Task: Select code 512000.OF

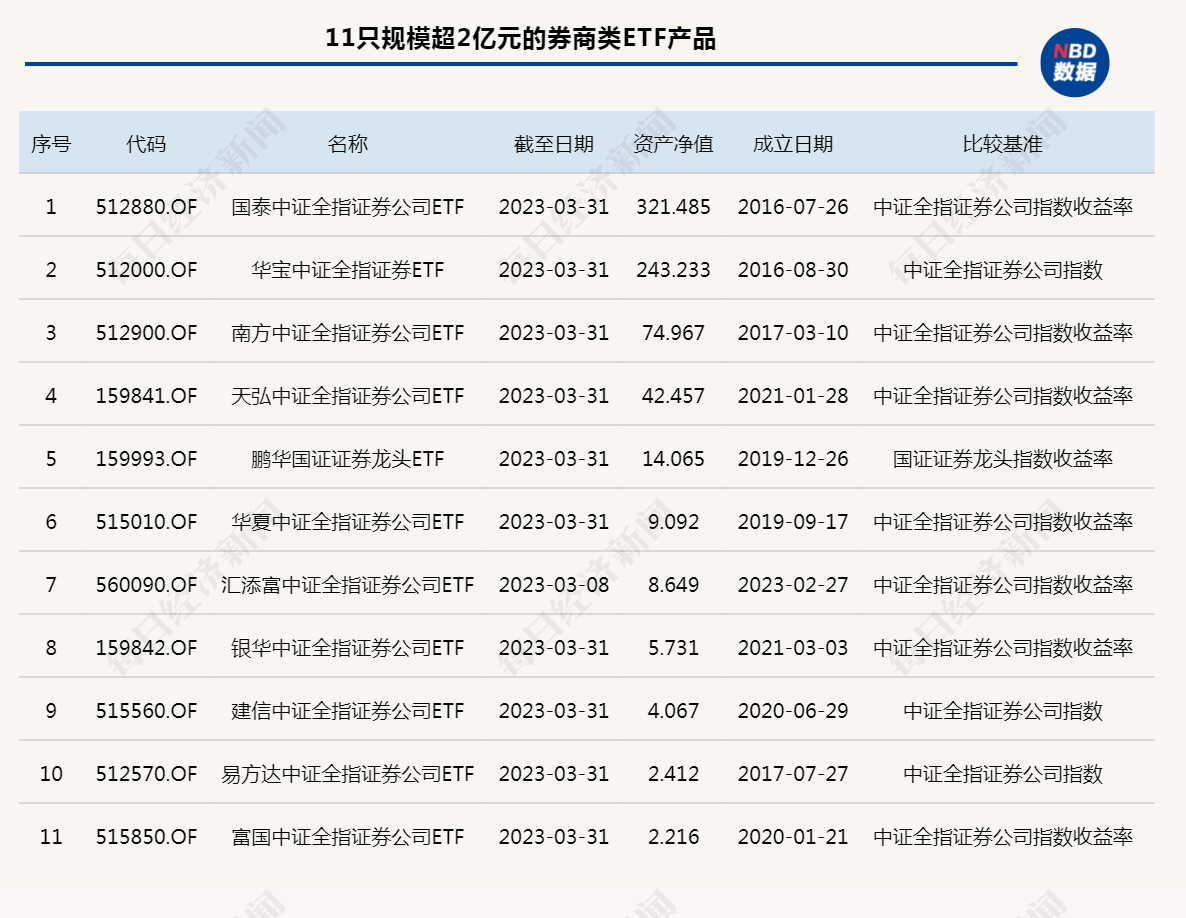Action: pyautogui.click(x=146, y=269)
